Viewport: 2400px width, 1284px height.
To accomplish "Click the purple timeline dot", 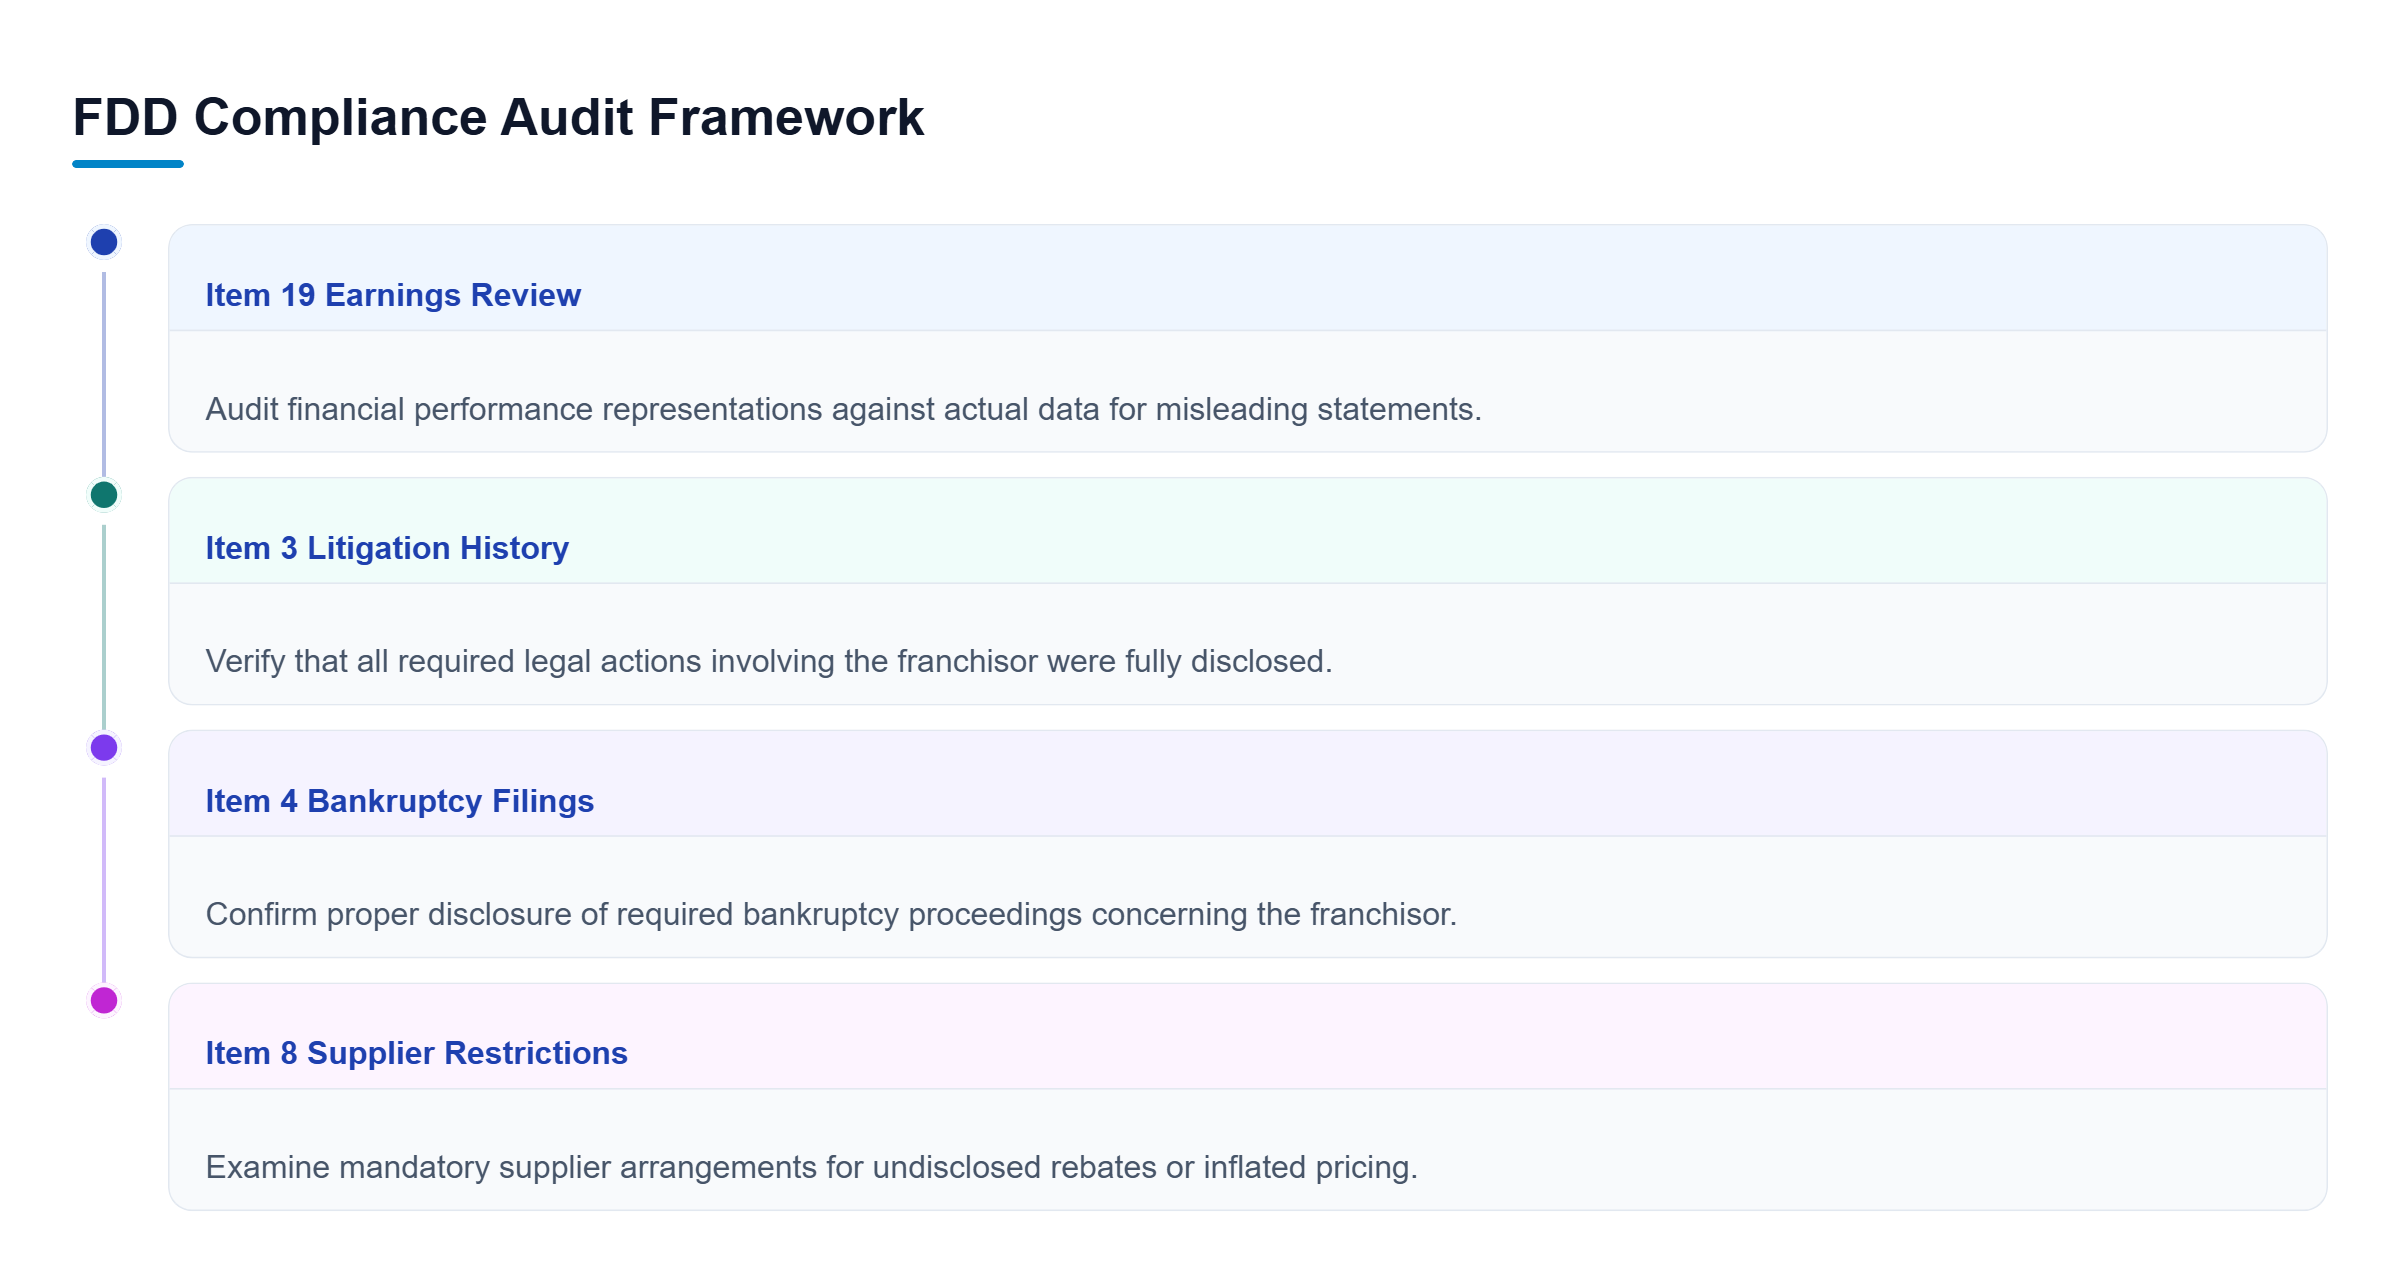I will click(x=104, y=747).
